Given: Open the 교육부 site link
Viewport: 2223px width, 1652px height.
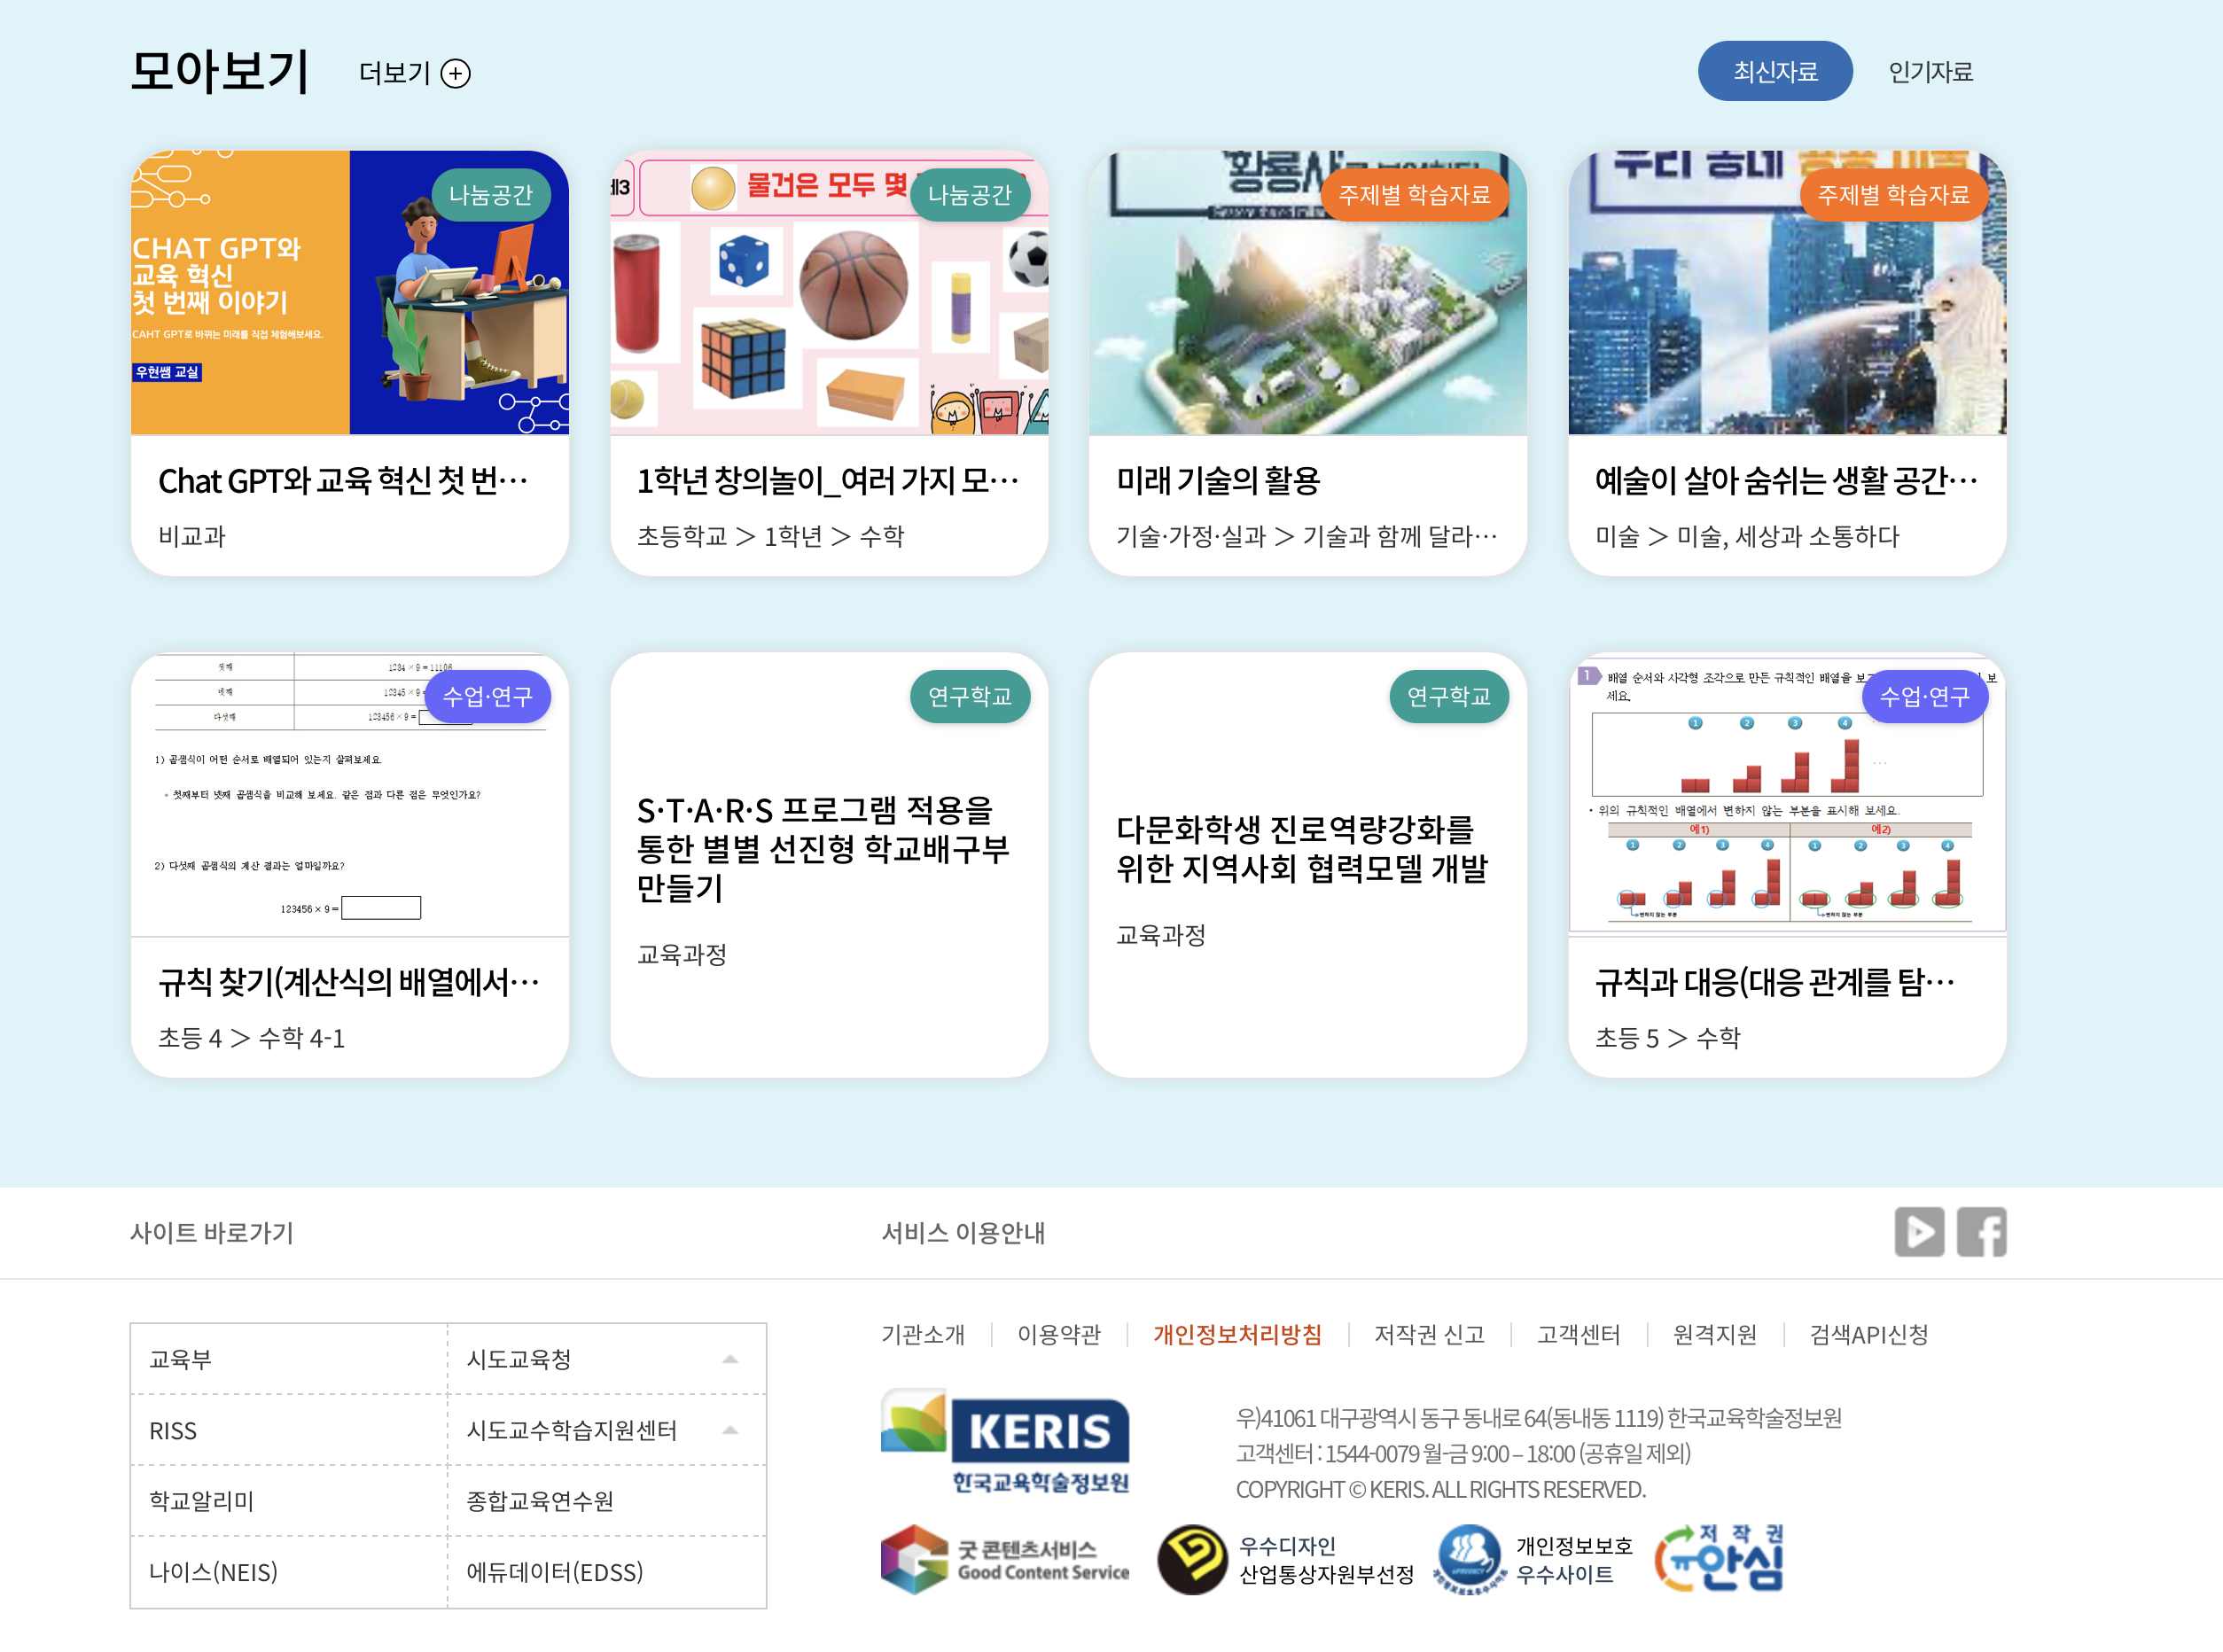Looking at the screenshot, I should tap(181, 1358).
